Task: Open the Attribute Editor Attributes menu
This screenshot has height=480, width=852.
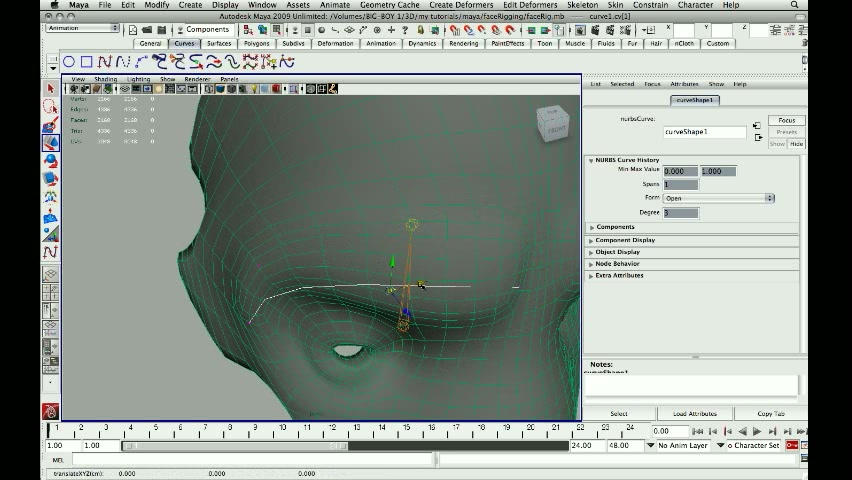Action: [684, 84]
